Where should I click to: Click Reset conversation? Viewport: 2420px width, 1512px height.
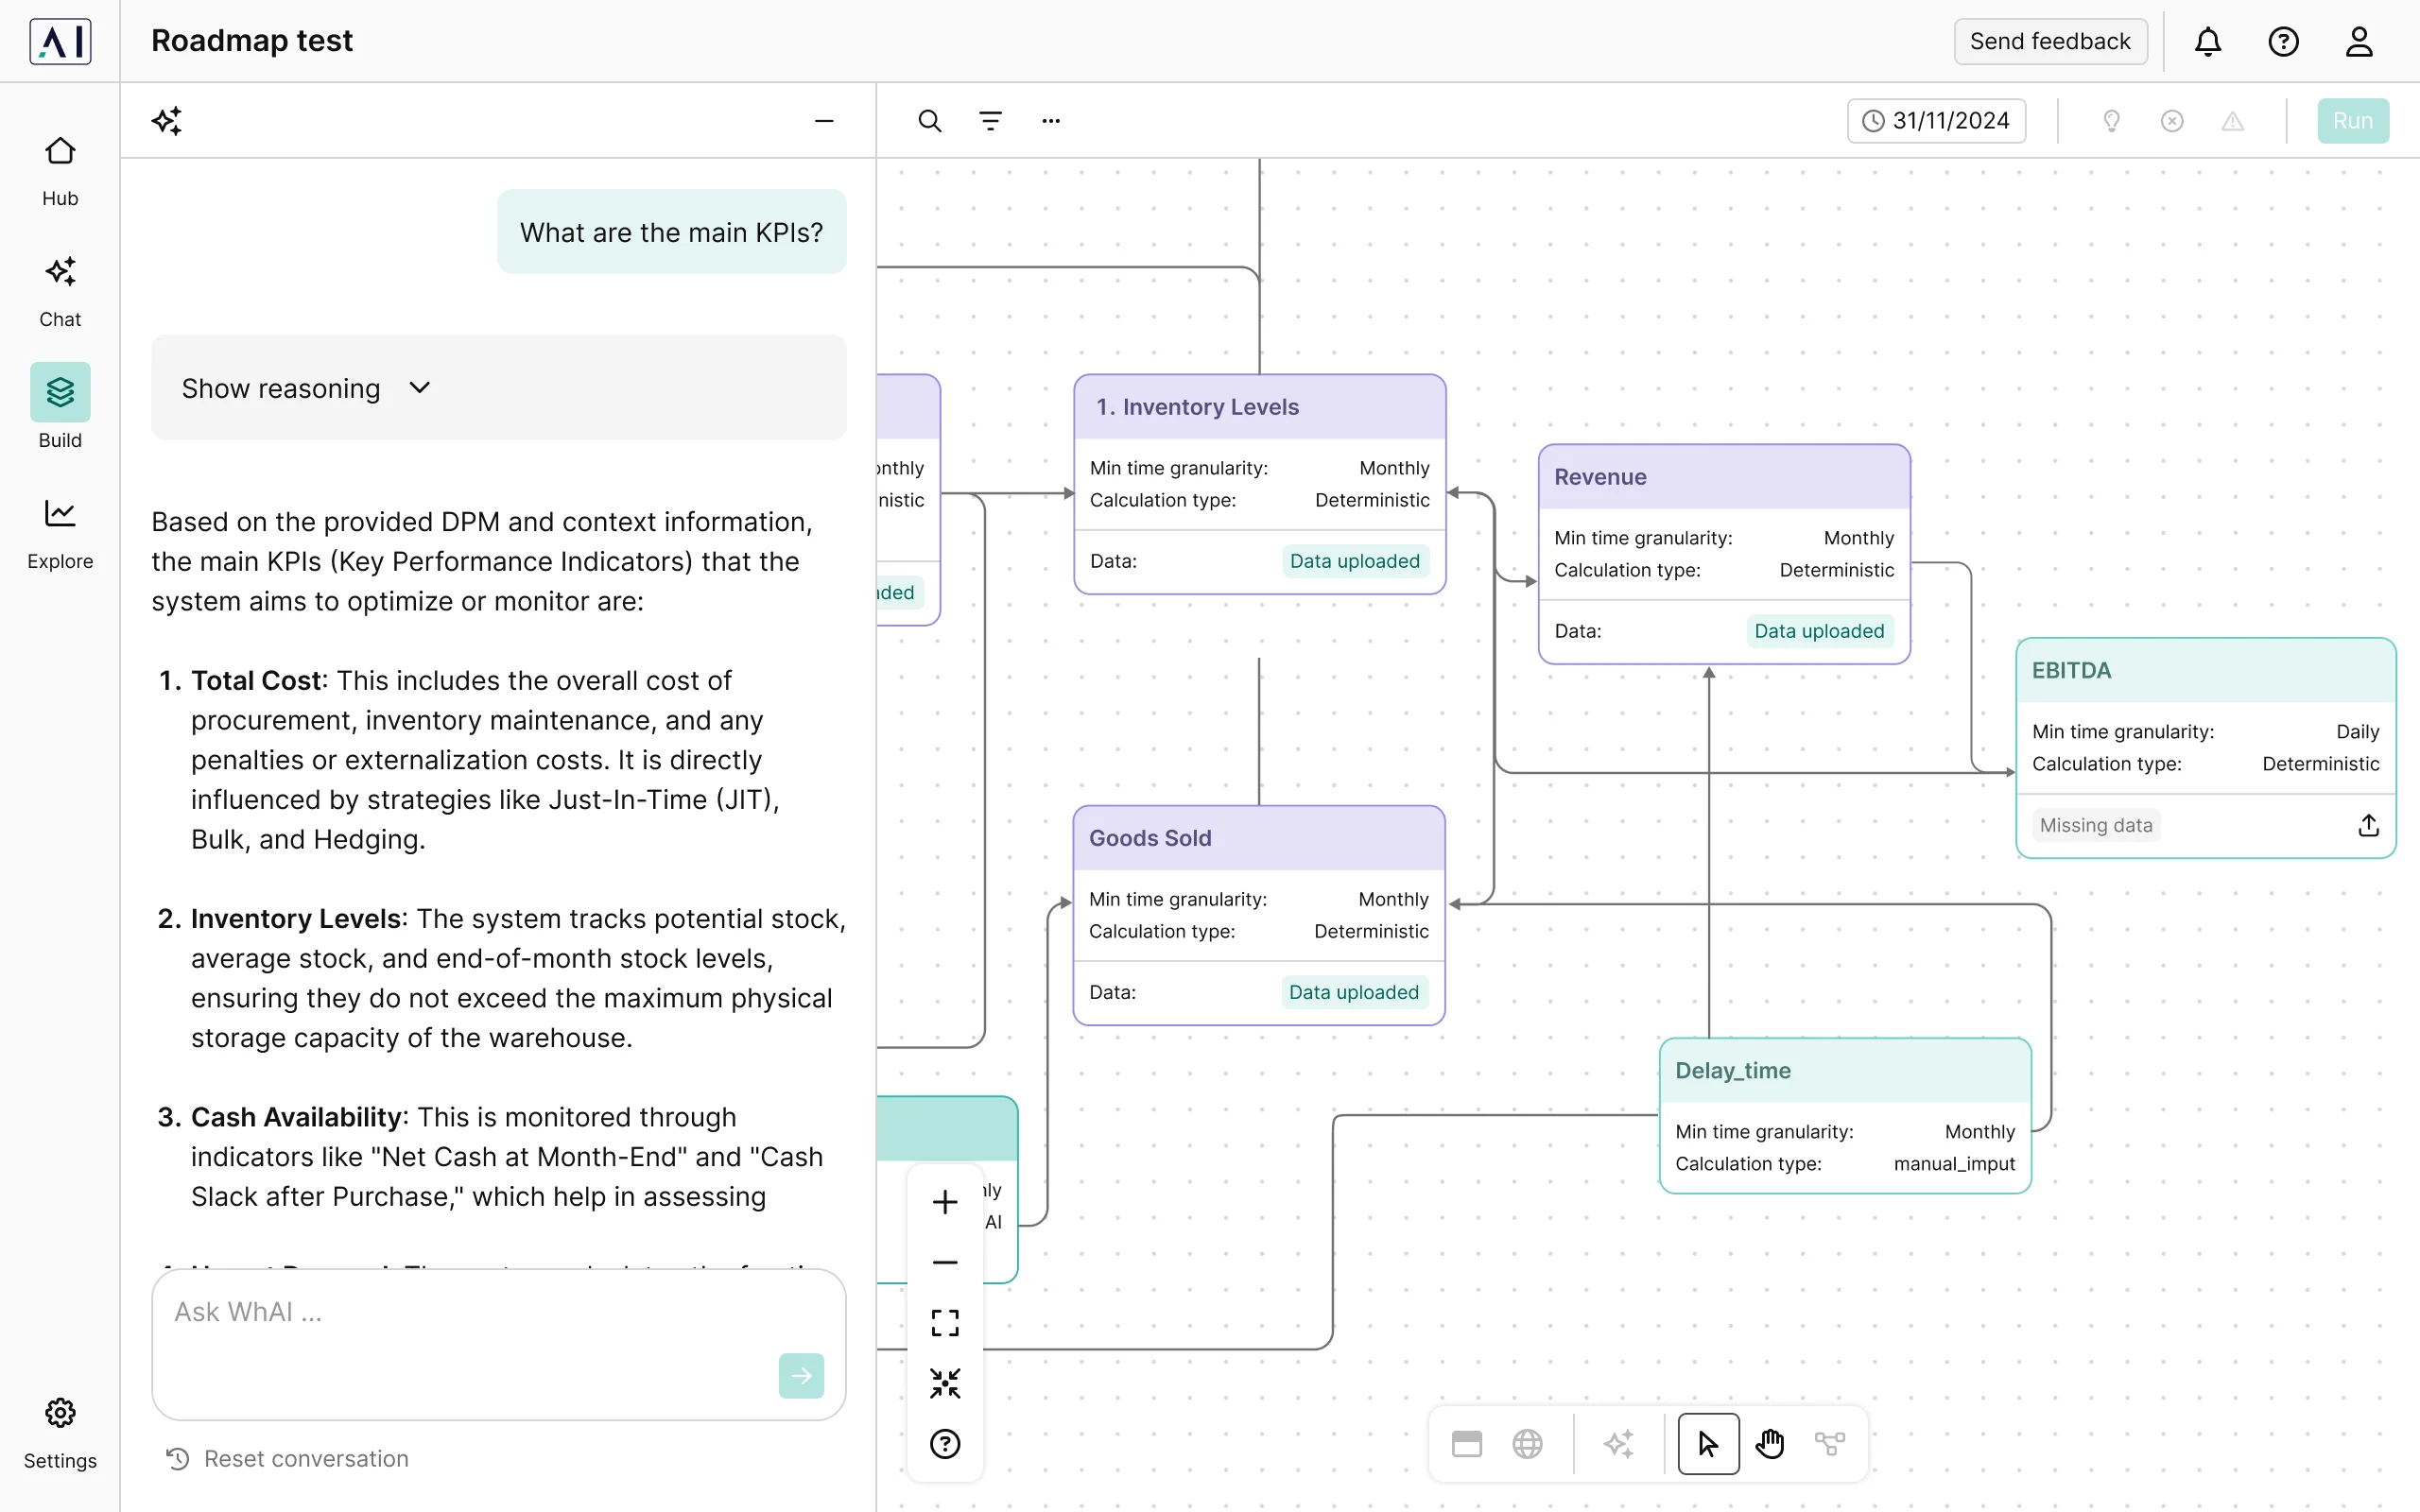(288, 1459)
